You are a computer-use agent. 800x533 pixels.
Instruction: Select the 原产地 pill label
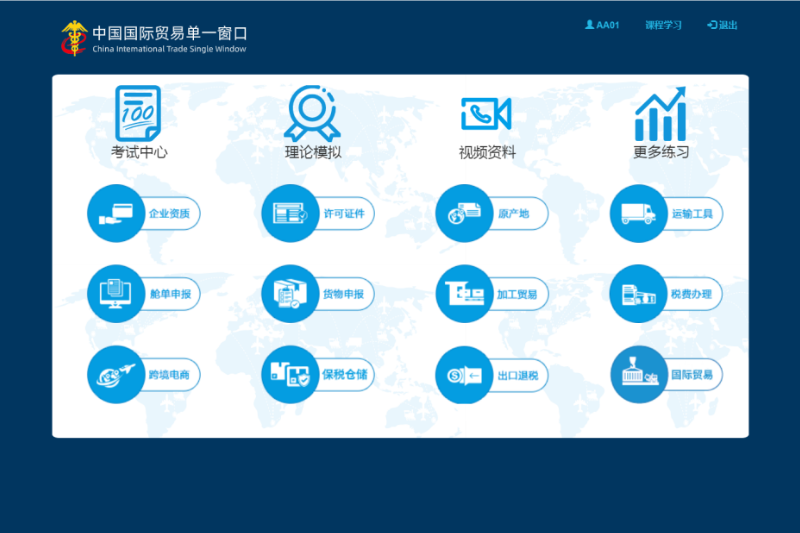point(513,214)
